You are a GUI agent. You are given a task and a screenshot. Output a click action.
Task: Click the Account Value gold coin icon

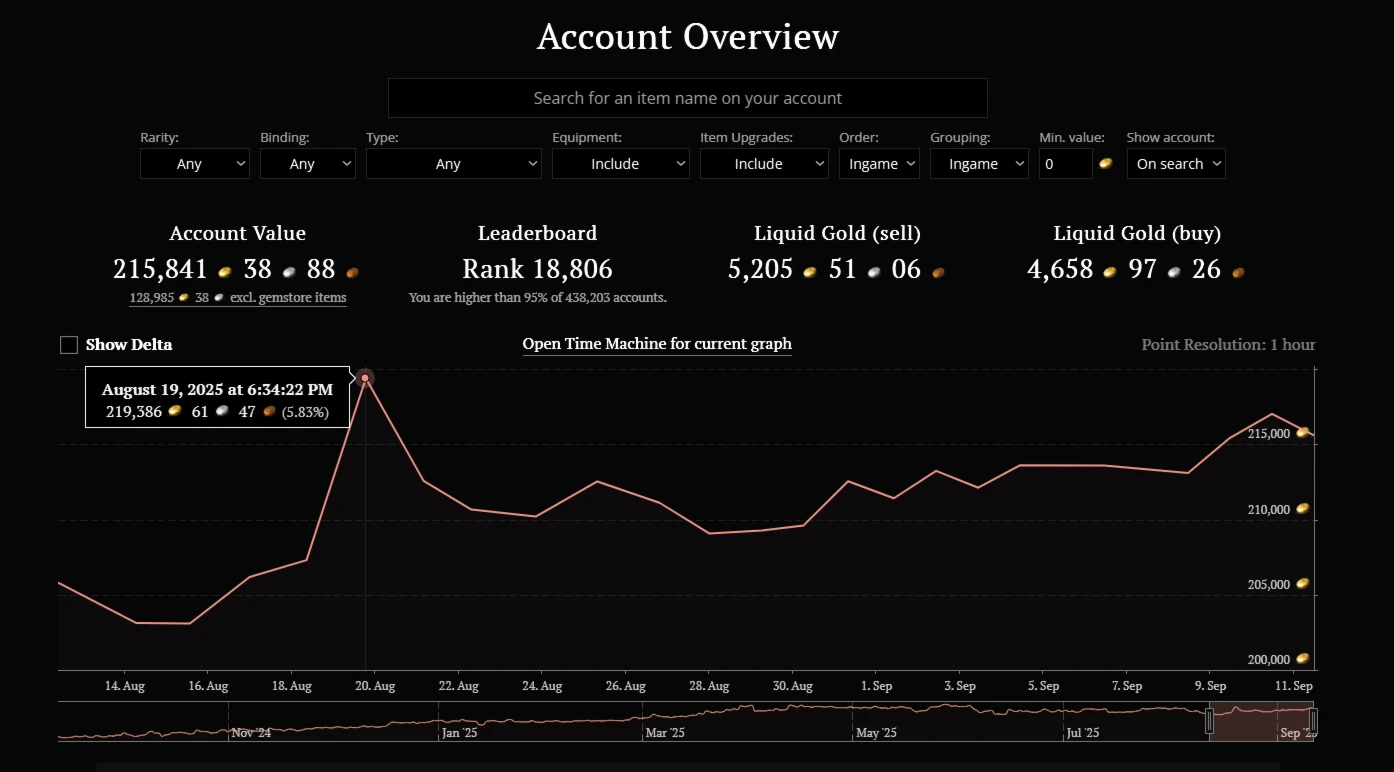(225, 271)
